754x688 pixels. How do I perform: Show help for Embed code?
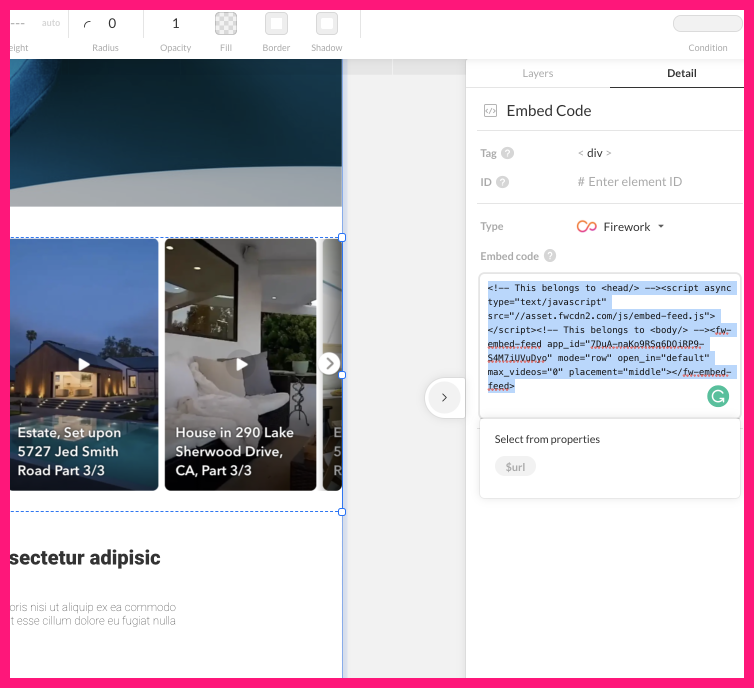pos(550,256)
